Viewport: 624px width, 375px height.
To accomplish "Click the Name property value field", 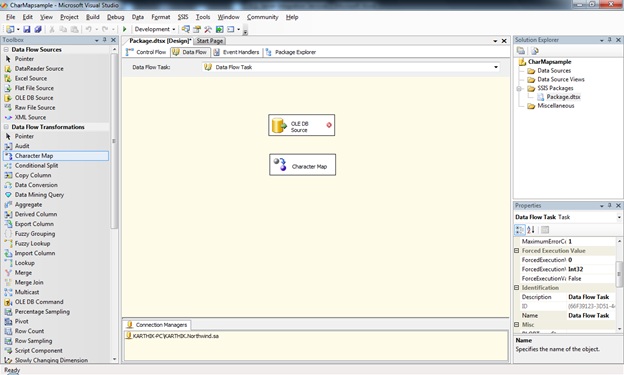I will point(591,316).
